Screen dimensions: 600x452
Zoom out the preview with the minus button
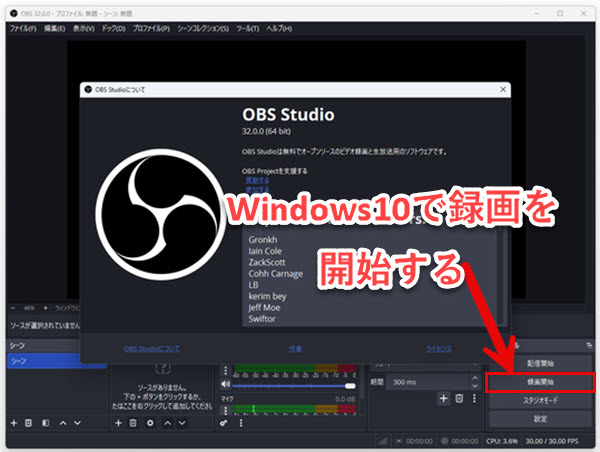[13, 308]
